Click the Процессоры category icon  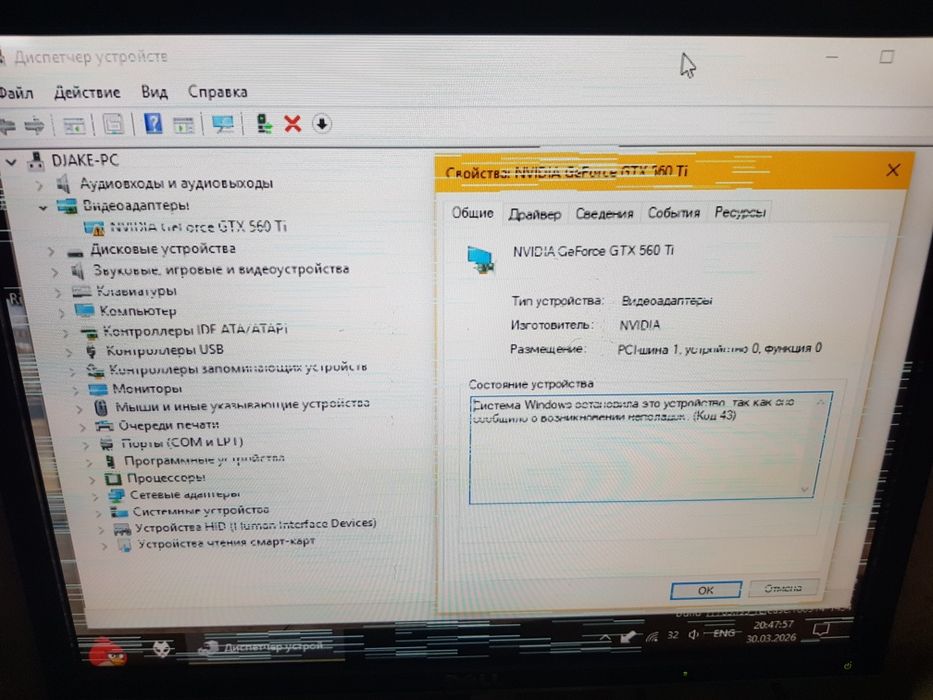tap(113, 479)
